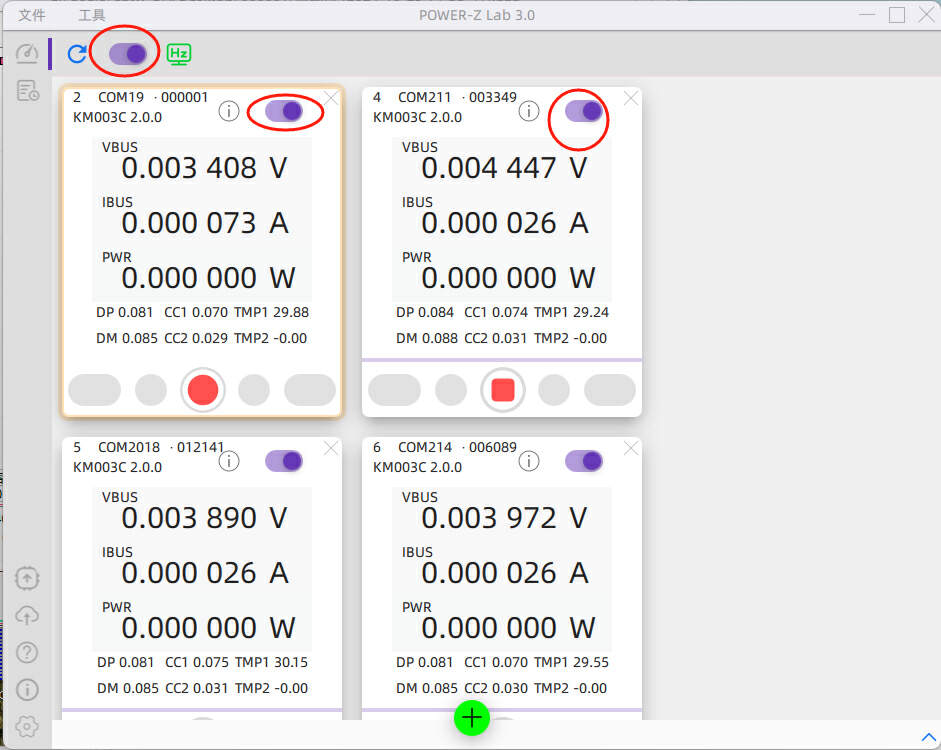The width and height of the screenshot is (941, 750).
Task: Open the 工具 menu
Action: pyautogui.click(x=92, y=15)
